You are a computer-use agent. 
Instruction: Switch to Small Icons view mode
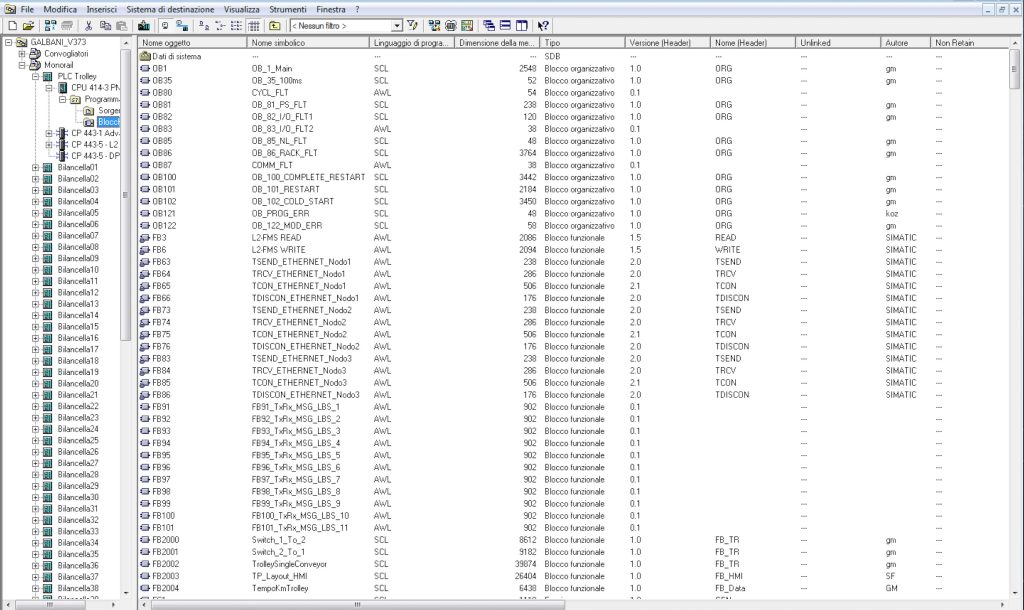tap(220, 25)
